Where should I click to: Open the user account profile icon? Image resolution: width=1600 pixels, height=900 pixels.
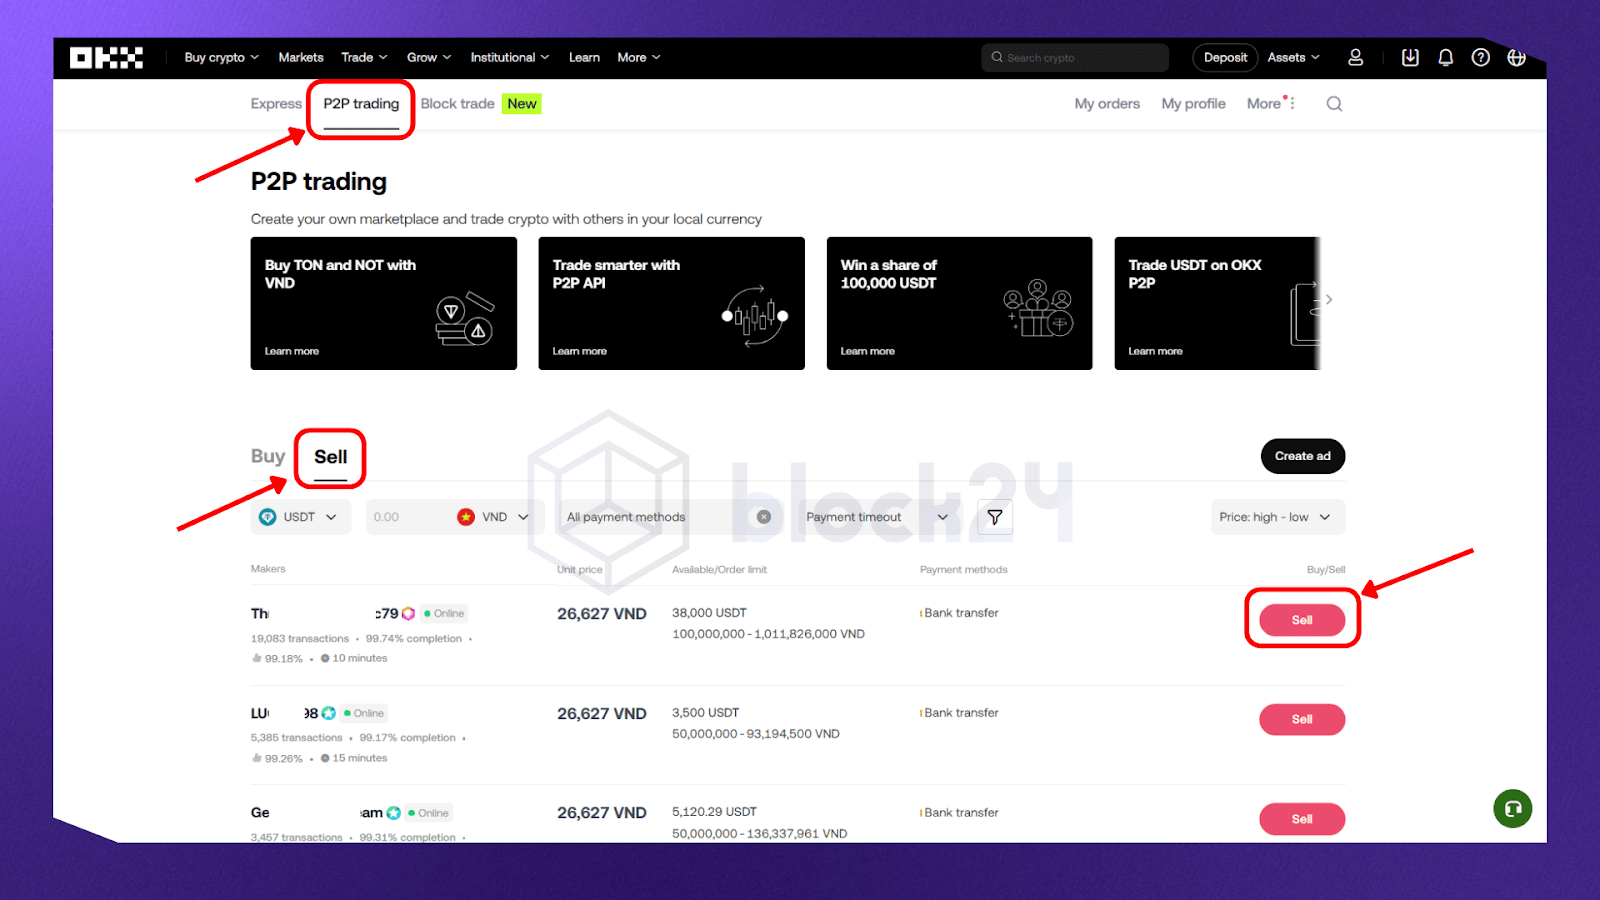tap(1355, 58)
